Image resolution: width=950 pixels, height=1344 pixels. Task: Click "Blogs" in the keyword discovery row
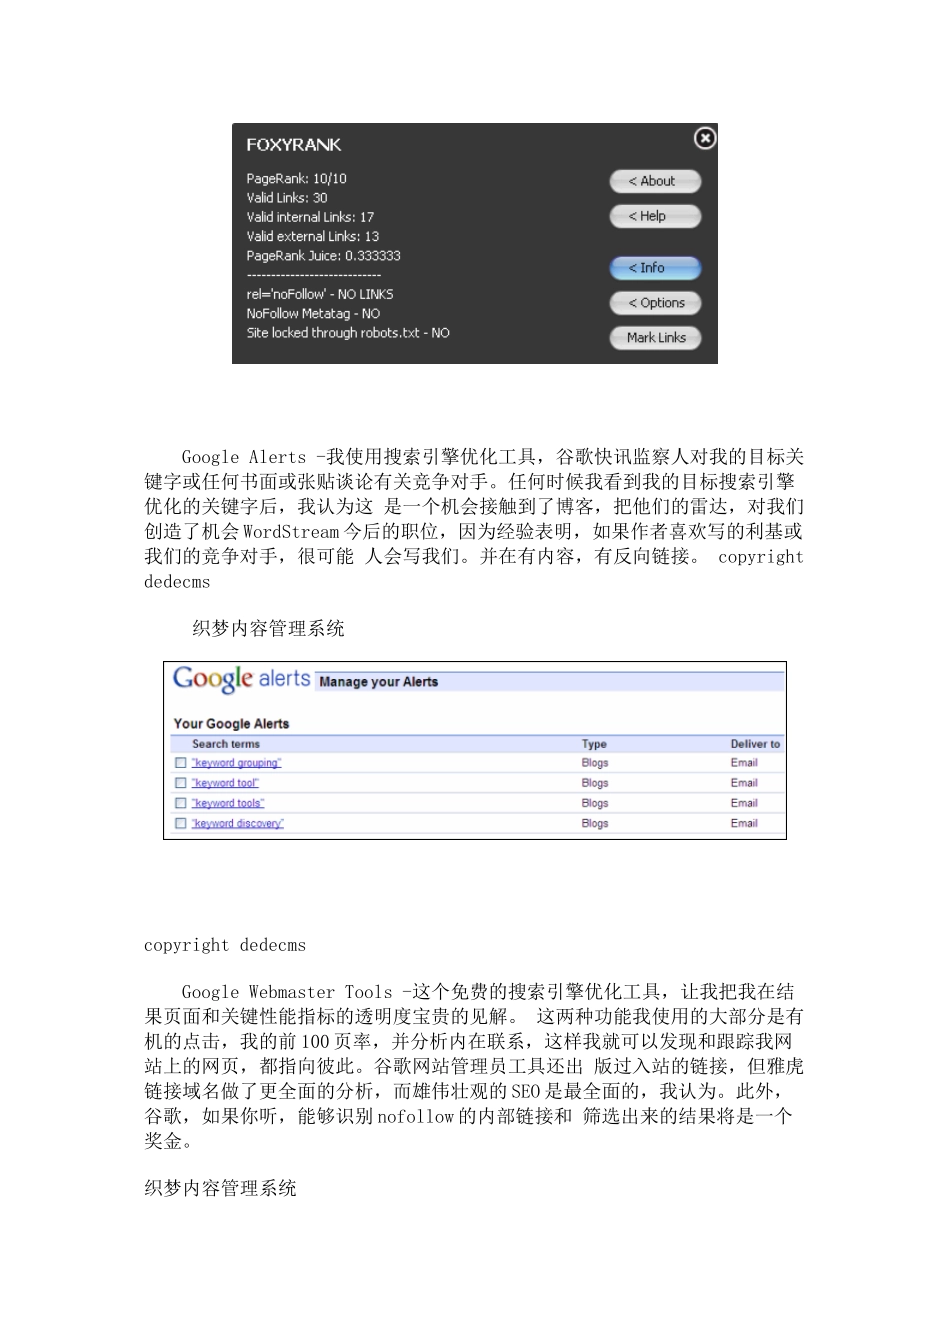595,823
